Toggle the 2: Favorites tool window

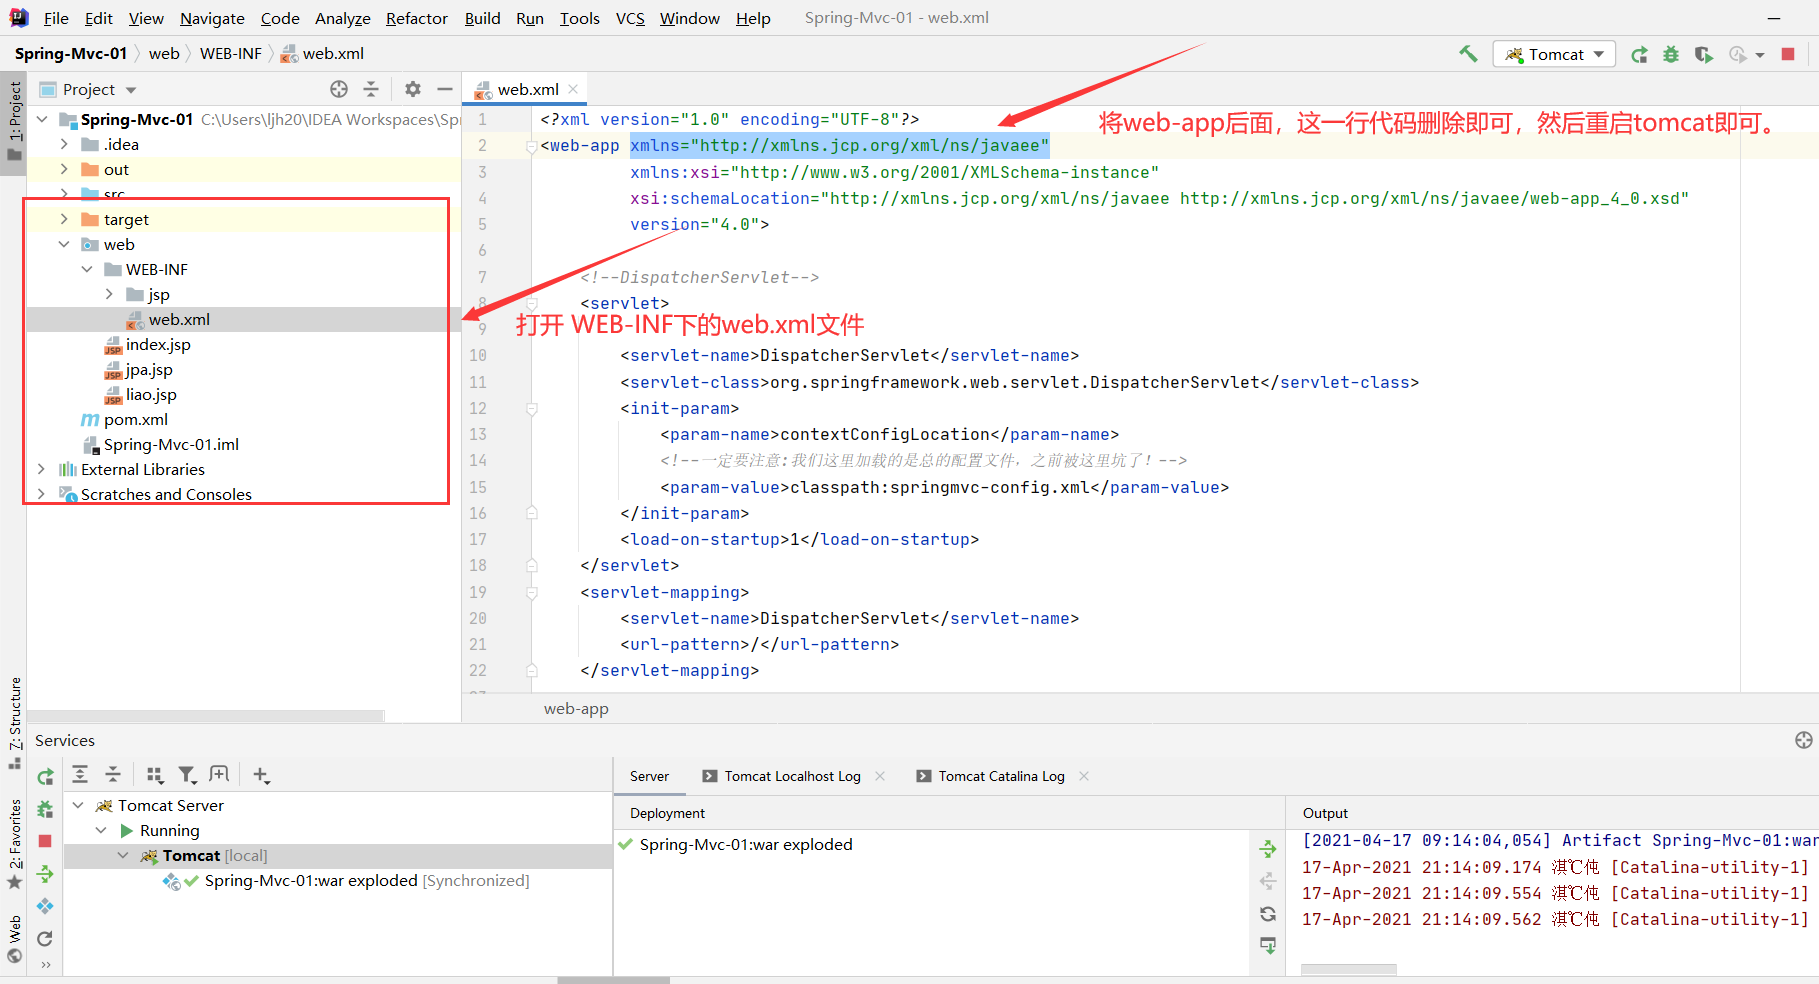click(14, 843)
